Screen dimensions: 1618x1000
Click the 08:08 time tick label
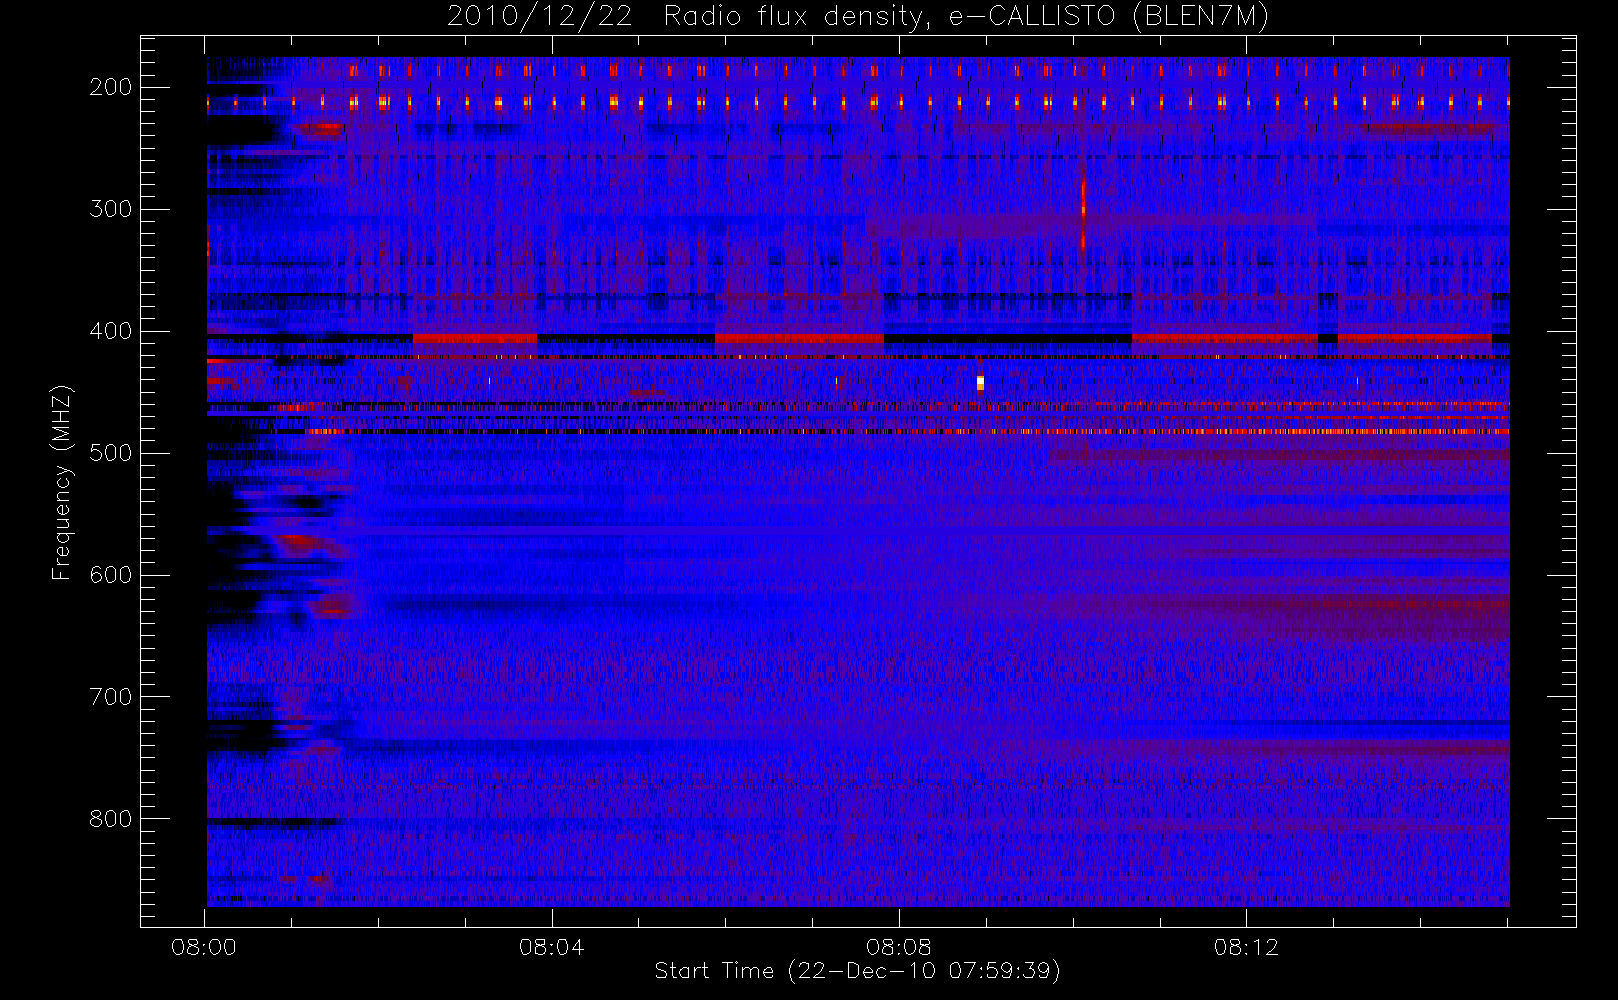point(898,947)
